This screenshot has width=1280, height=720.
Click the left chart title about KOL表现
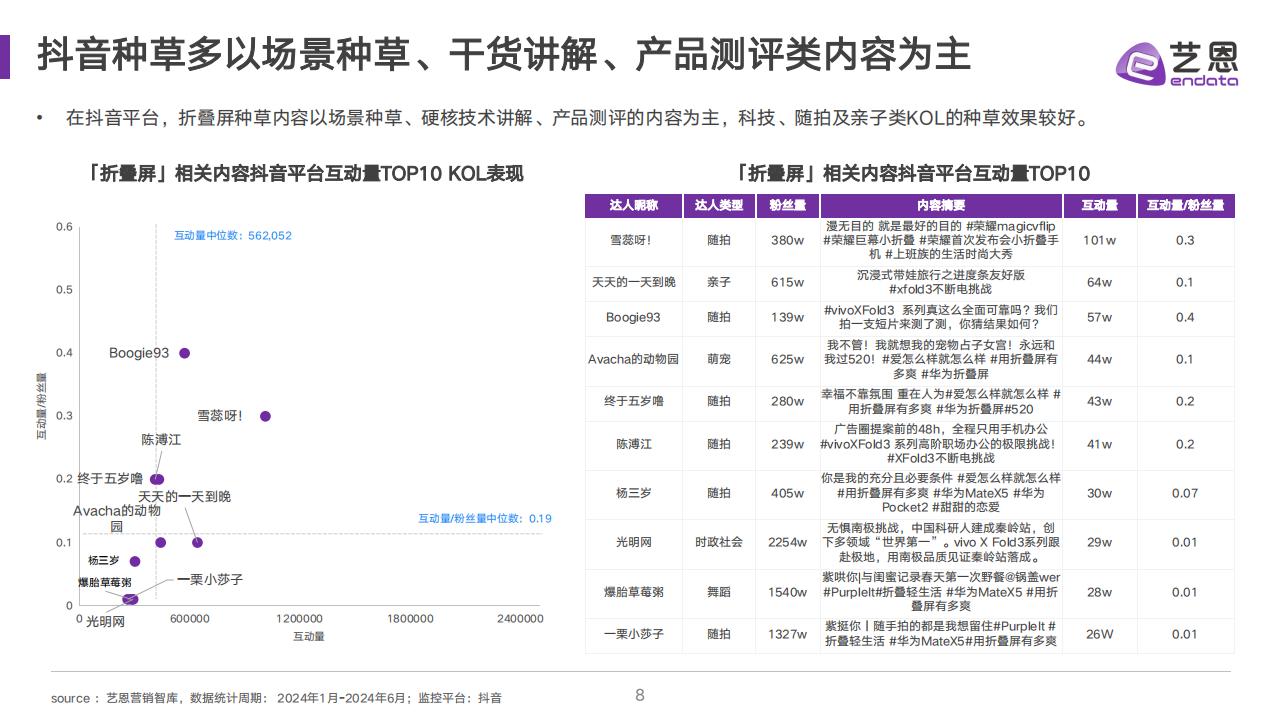pos(305,173)
